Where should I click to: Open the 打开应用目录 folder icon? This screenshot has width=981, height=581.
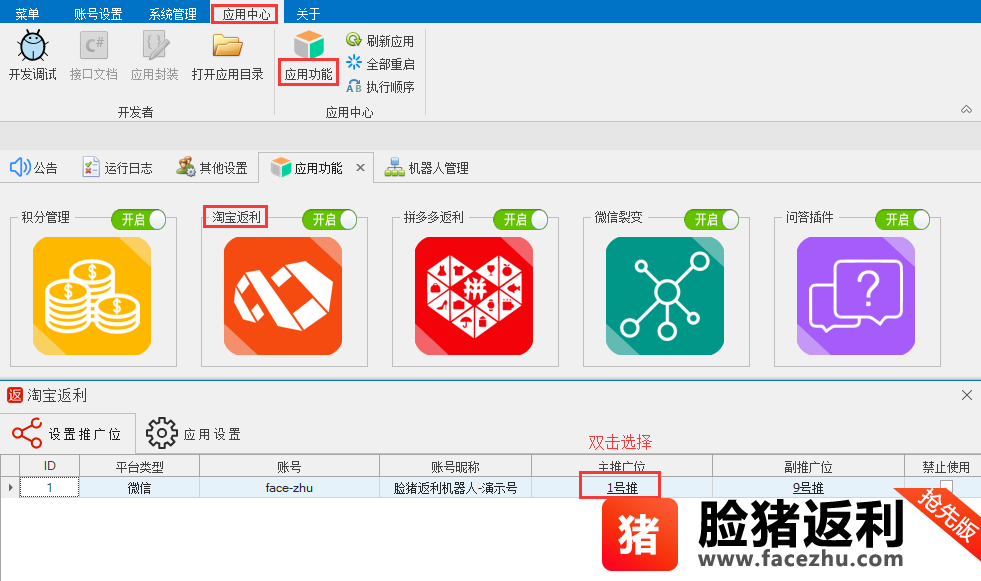pos(227,45)
